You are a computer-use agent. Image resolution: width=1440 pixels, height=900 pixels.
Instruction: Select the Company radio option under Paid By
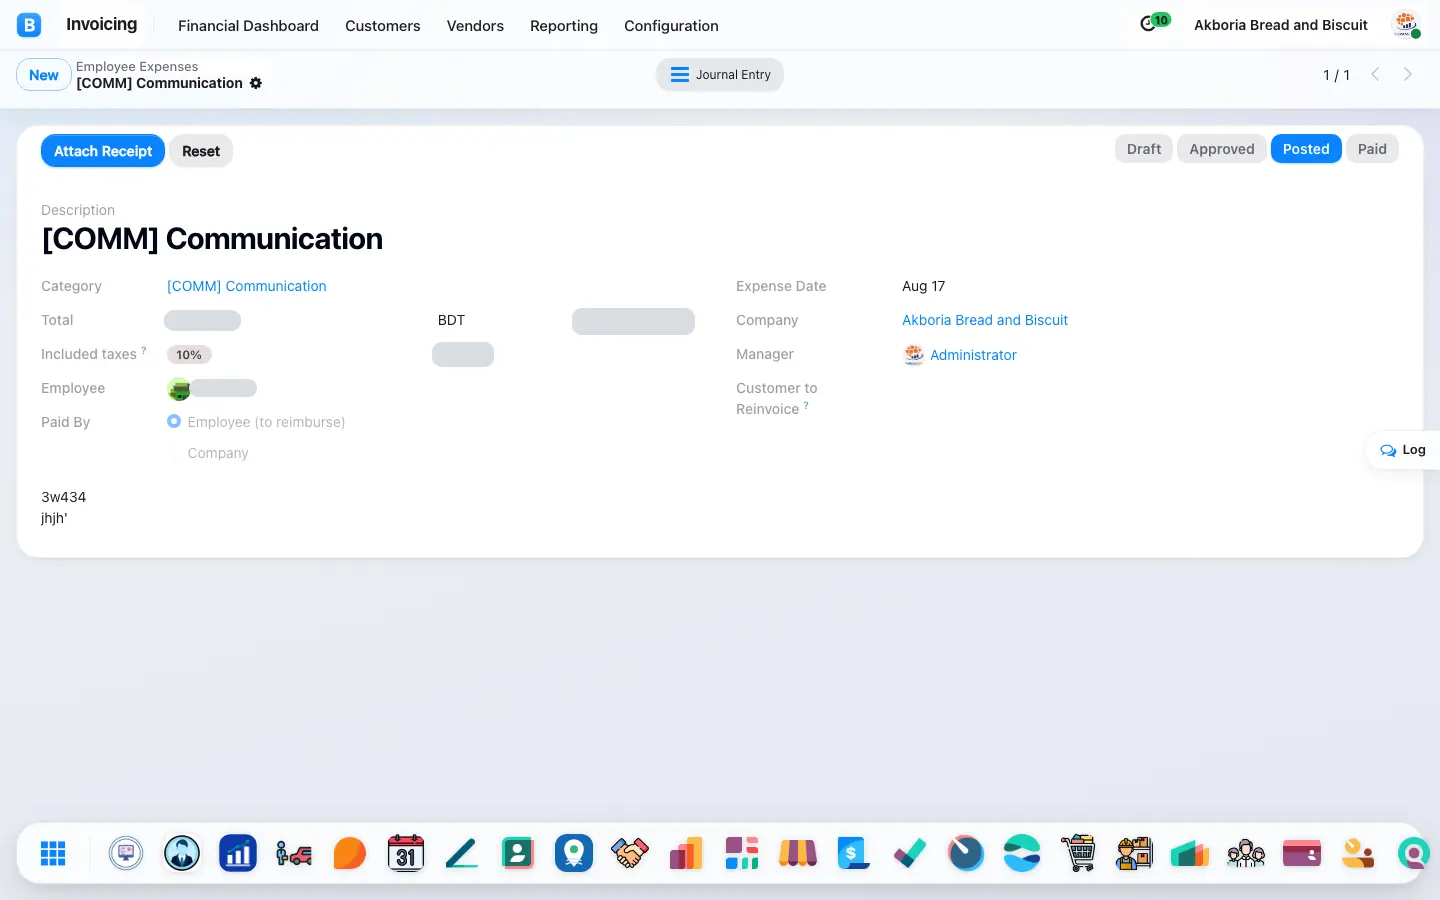pos(174,453)
